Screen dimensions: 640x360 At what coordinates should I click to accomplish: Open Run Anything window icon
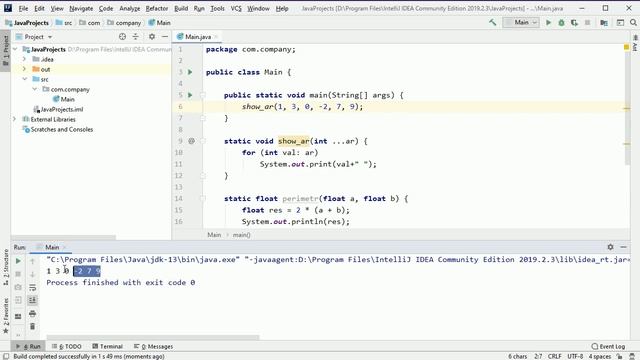(x=620, y=22)
